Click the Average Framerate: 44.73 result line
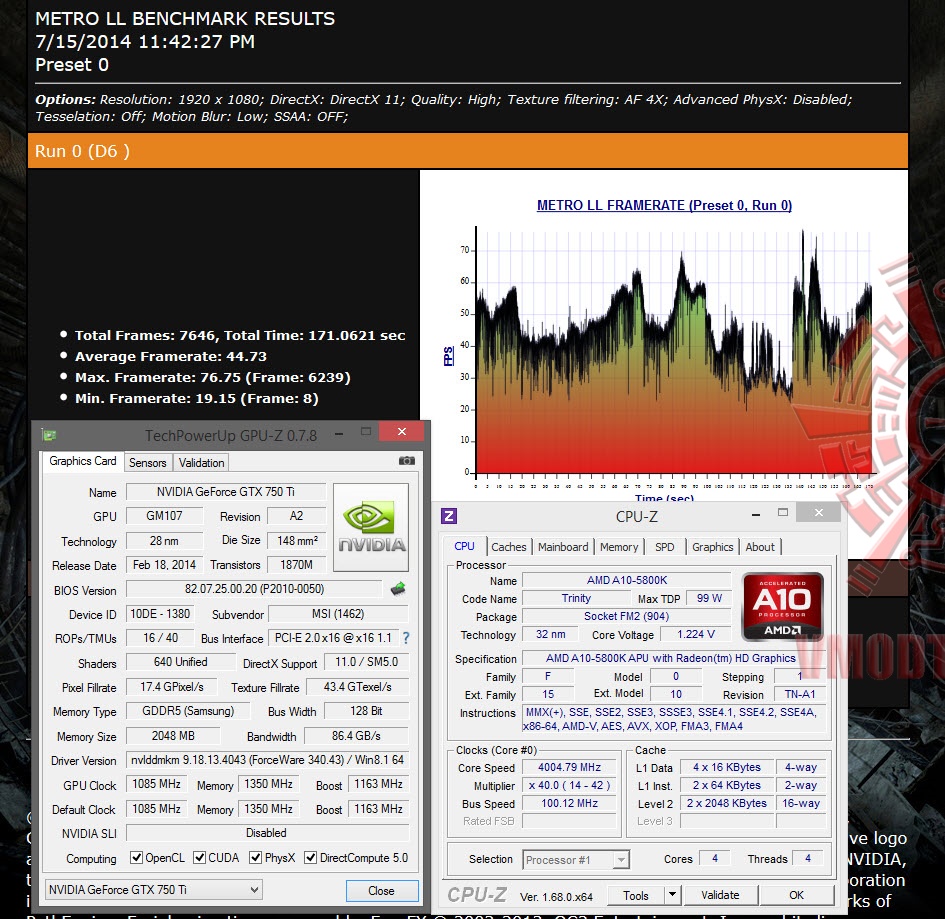This screenshot has height=919, width=945. click(x=171, y=357)
